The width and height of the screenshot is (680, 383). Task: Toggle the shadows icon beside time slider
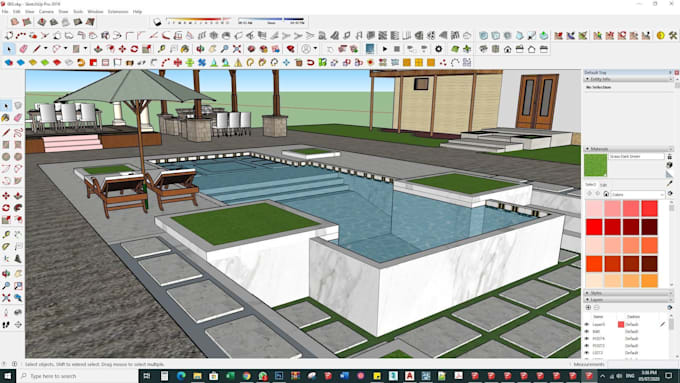[x=157, y=22]
